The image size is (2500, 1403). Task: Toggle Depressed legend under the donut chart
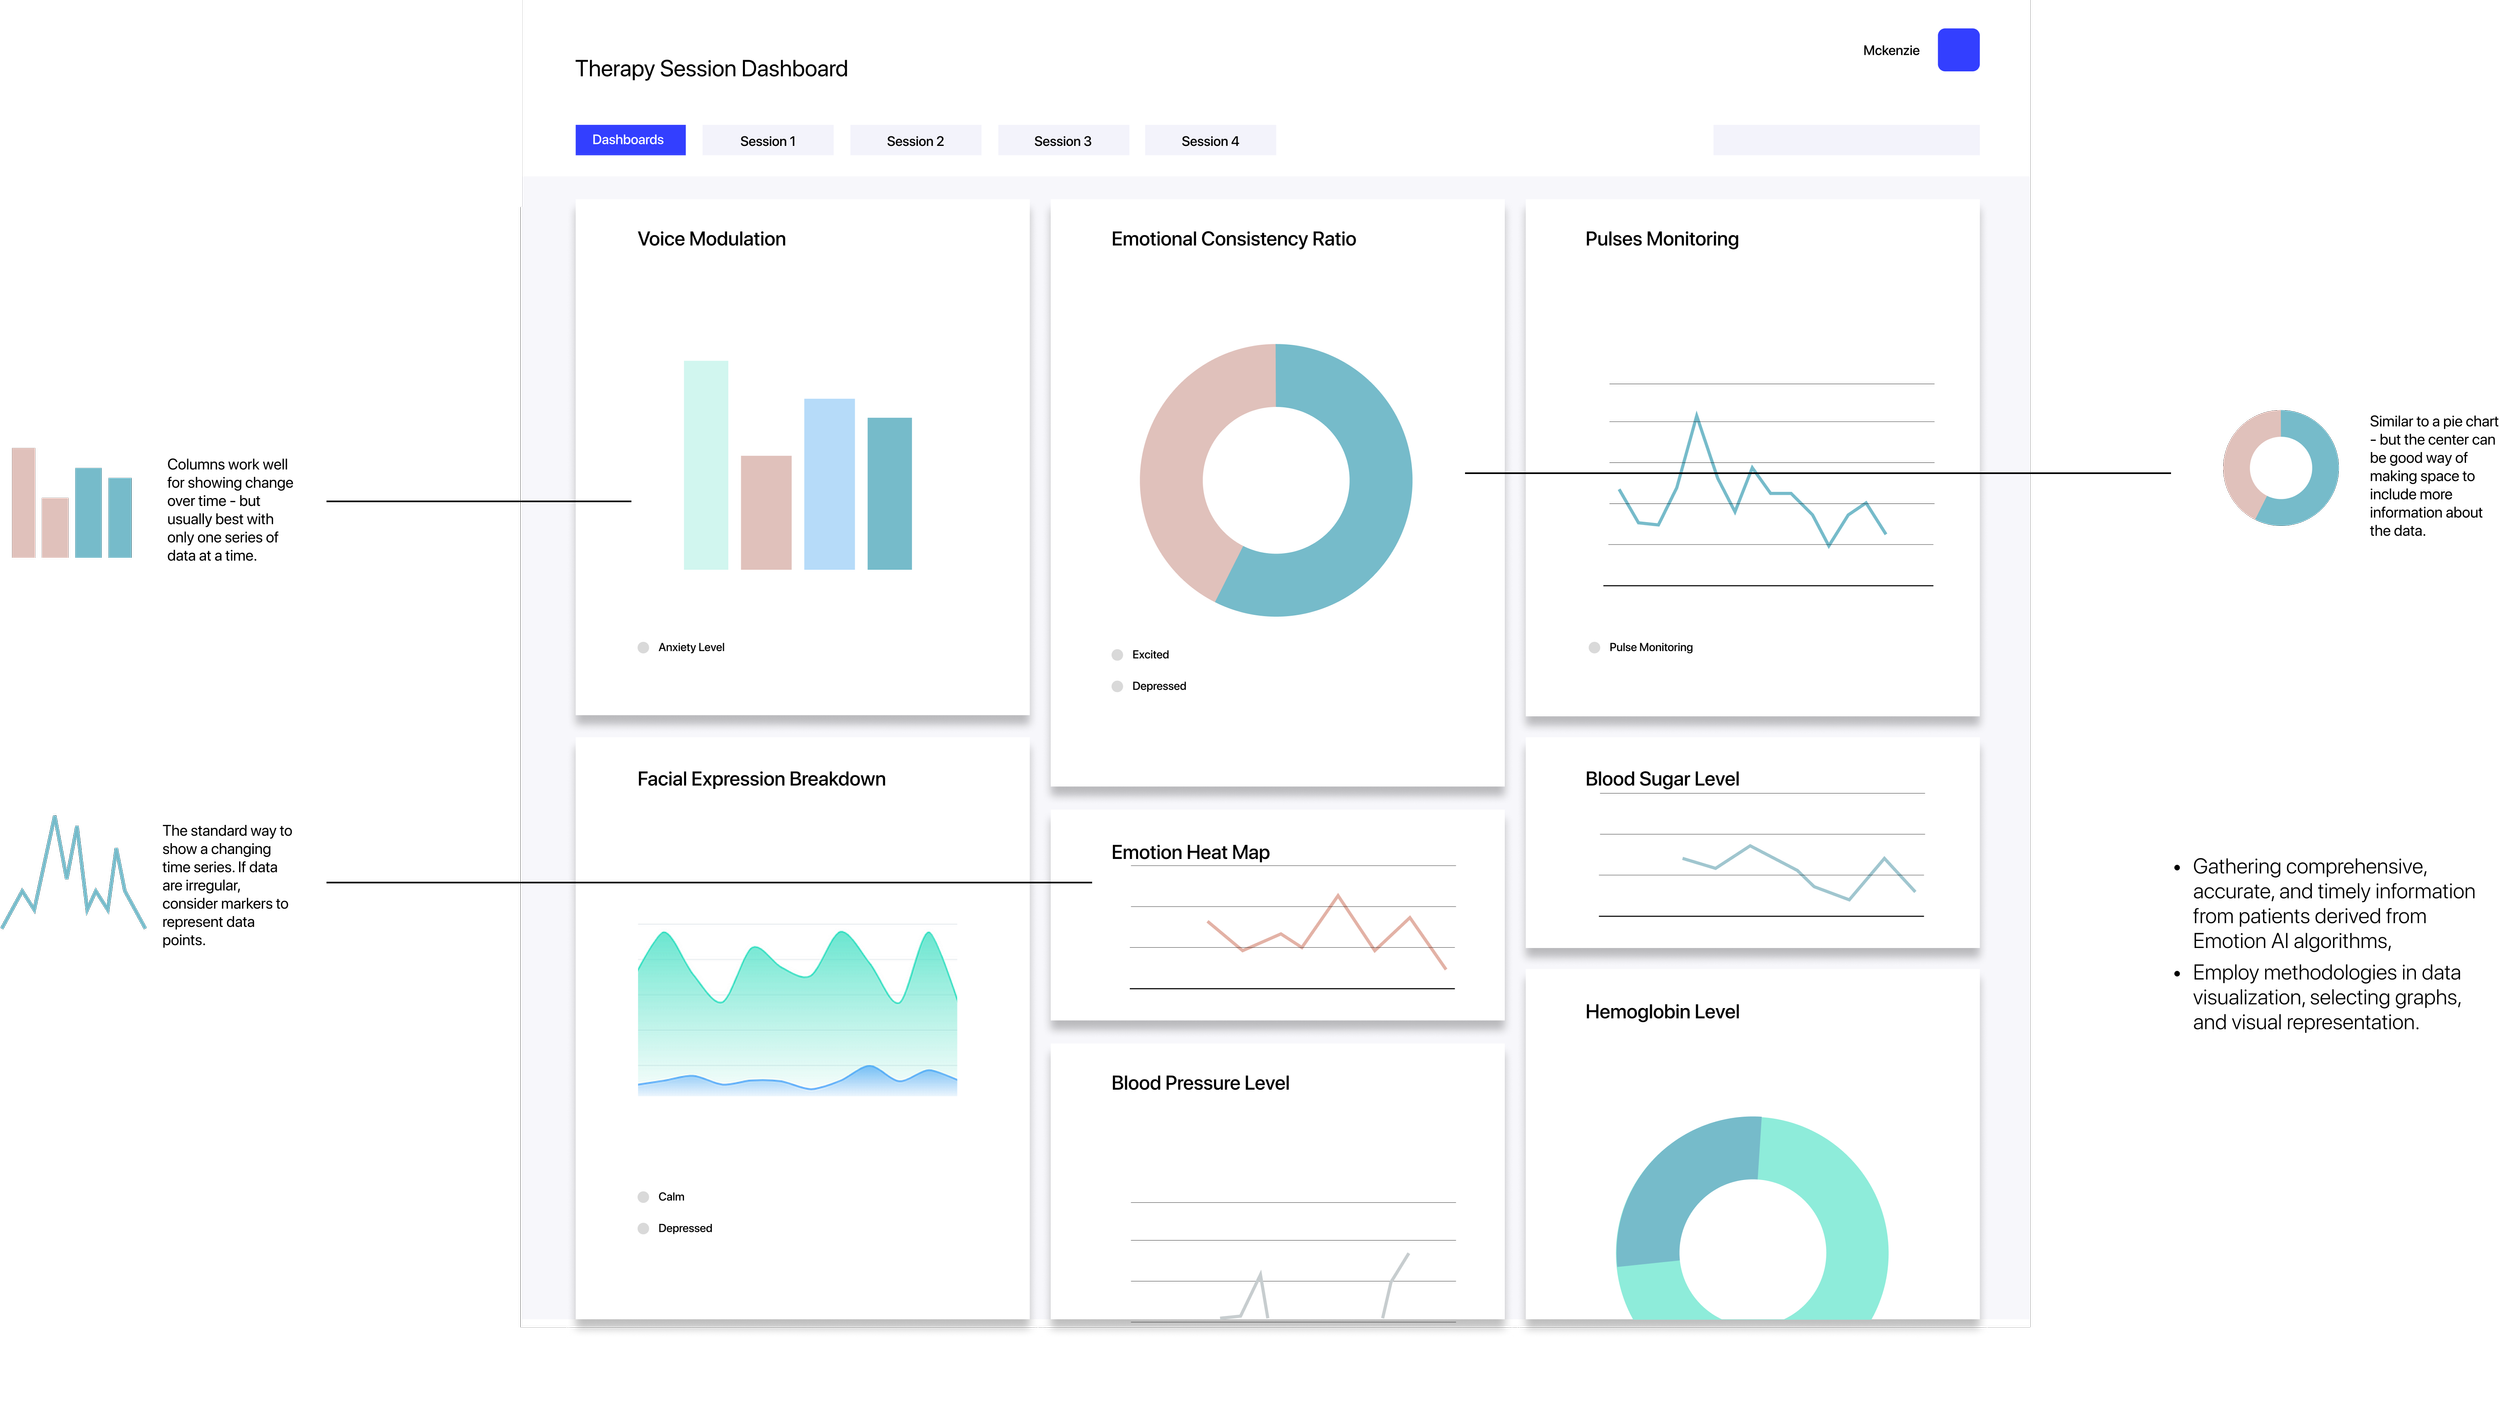point(1117,687)
